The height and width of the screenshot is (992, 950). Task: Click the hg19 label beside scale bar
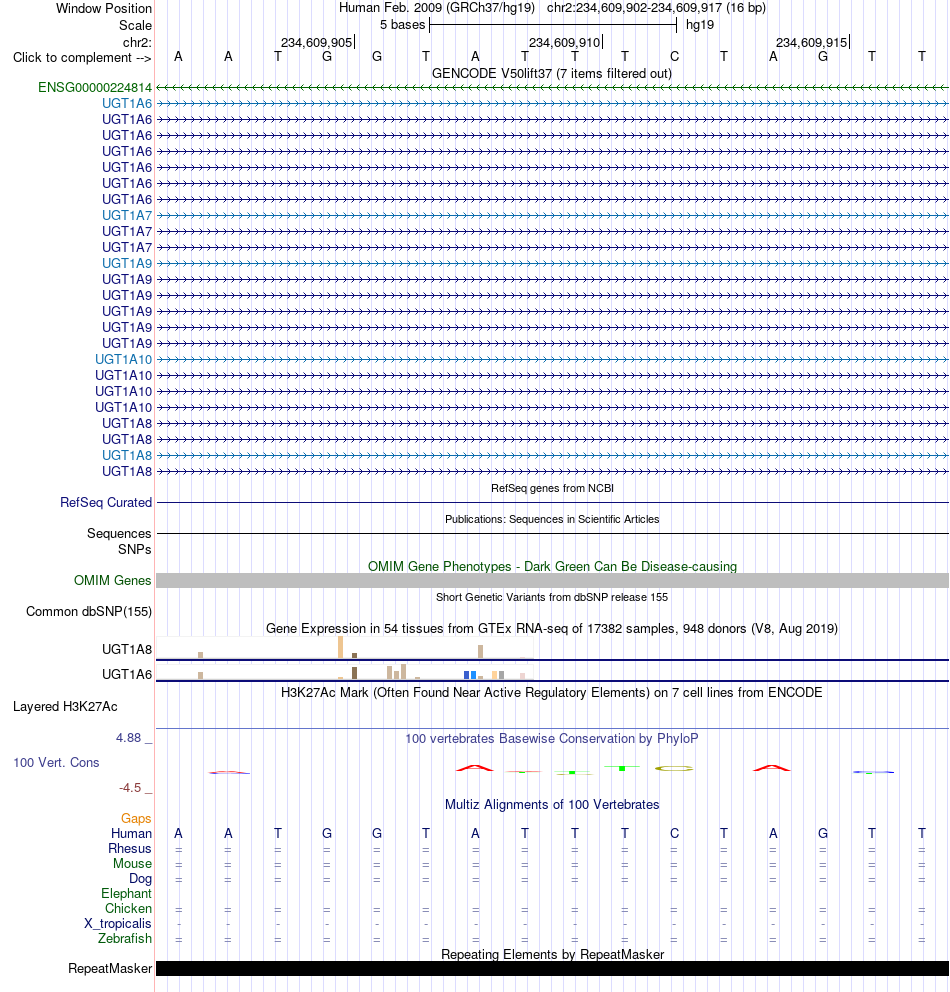tap(700, 25)
